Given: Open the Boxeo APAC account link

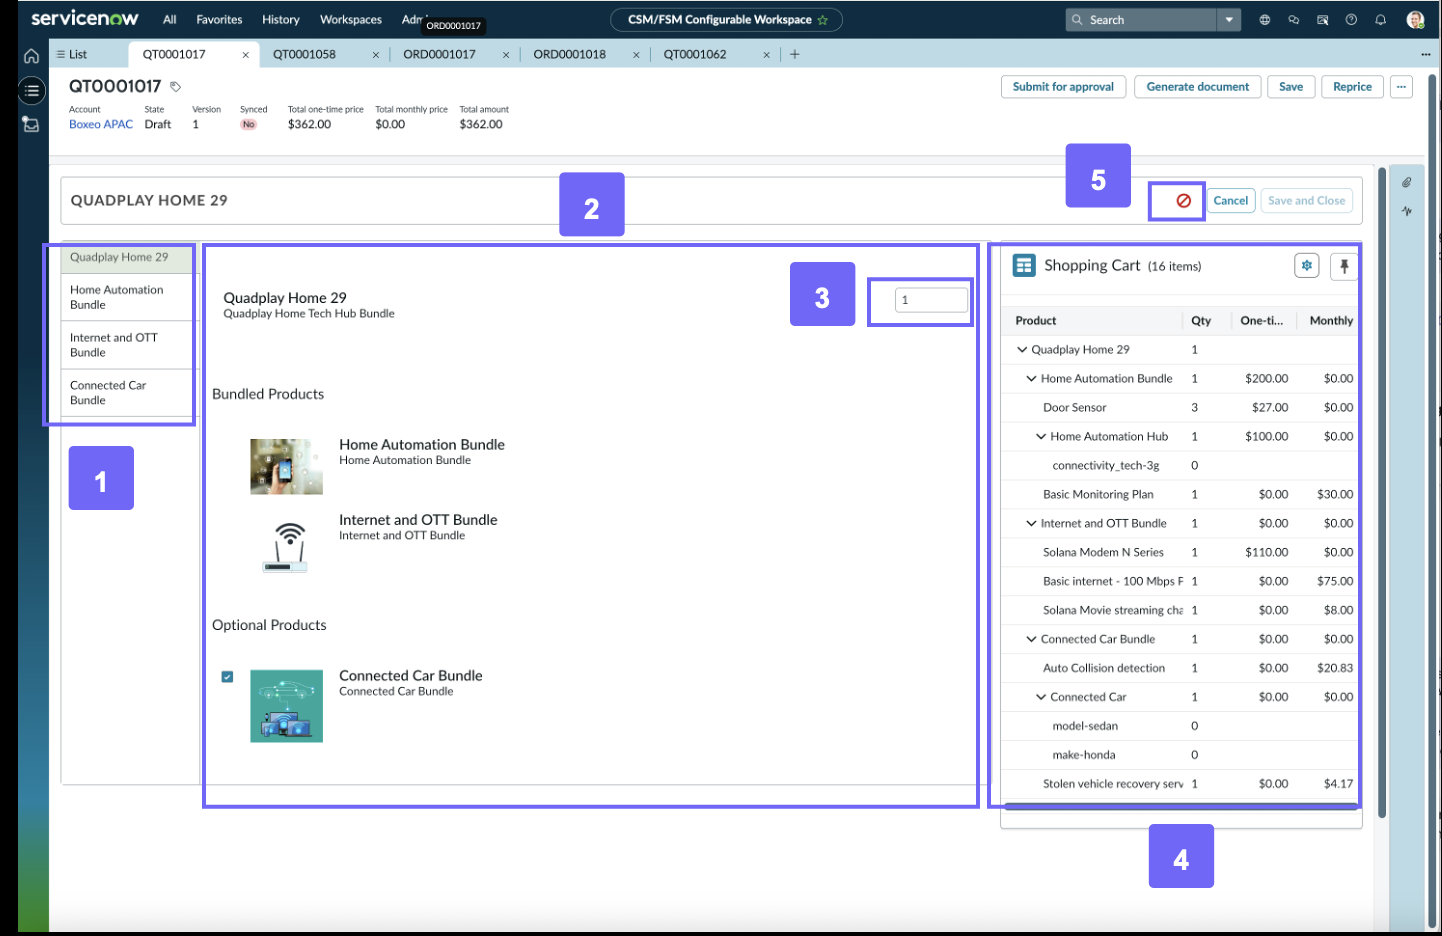Looking at the screenshot, I should 101,125.
